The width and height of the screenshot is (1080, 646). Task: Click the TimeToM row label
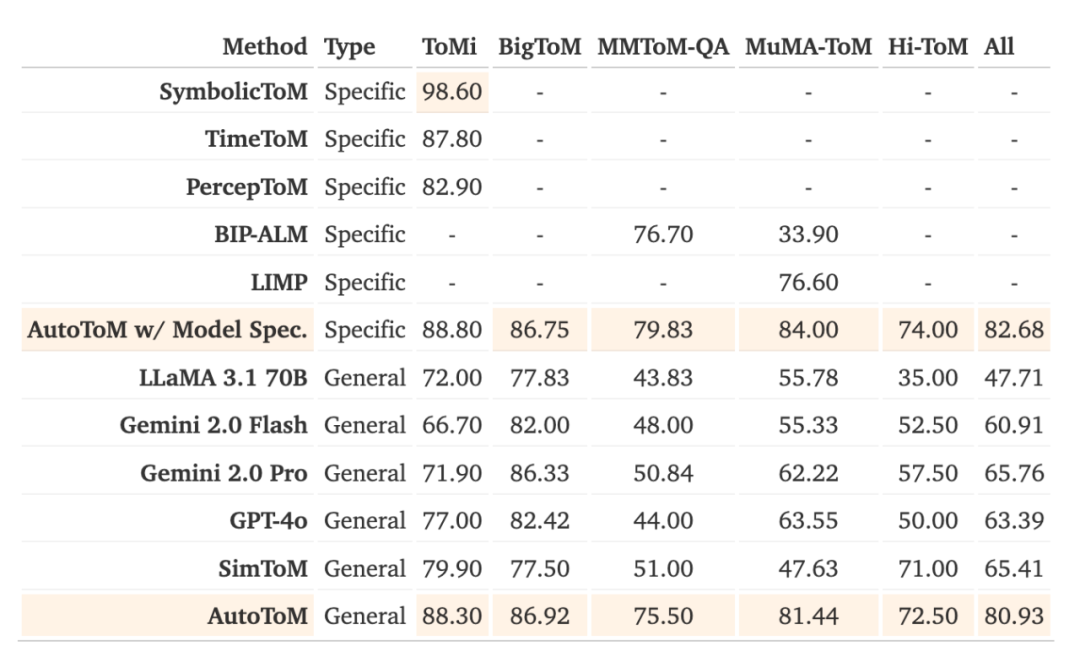click(256, 139)
